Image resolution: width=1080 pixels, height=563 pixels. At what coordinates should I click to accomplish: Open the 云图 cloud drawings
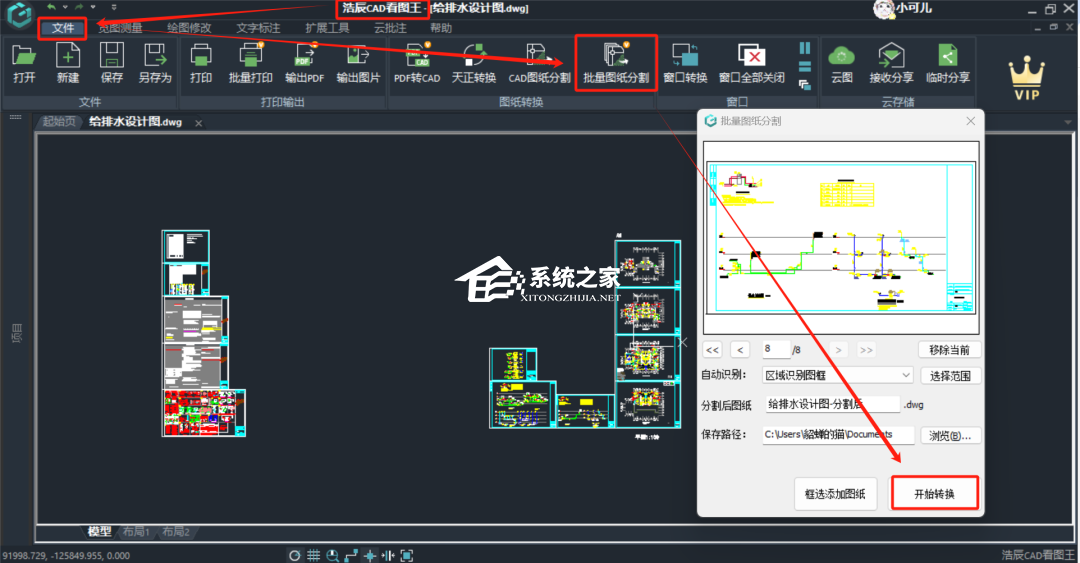[x=842, y=63]
